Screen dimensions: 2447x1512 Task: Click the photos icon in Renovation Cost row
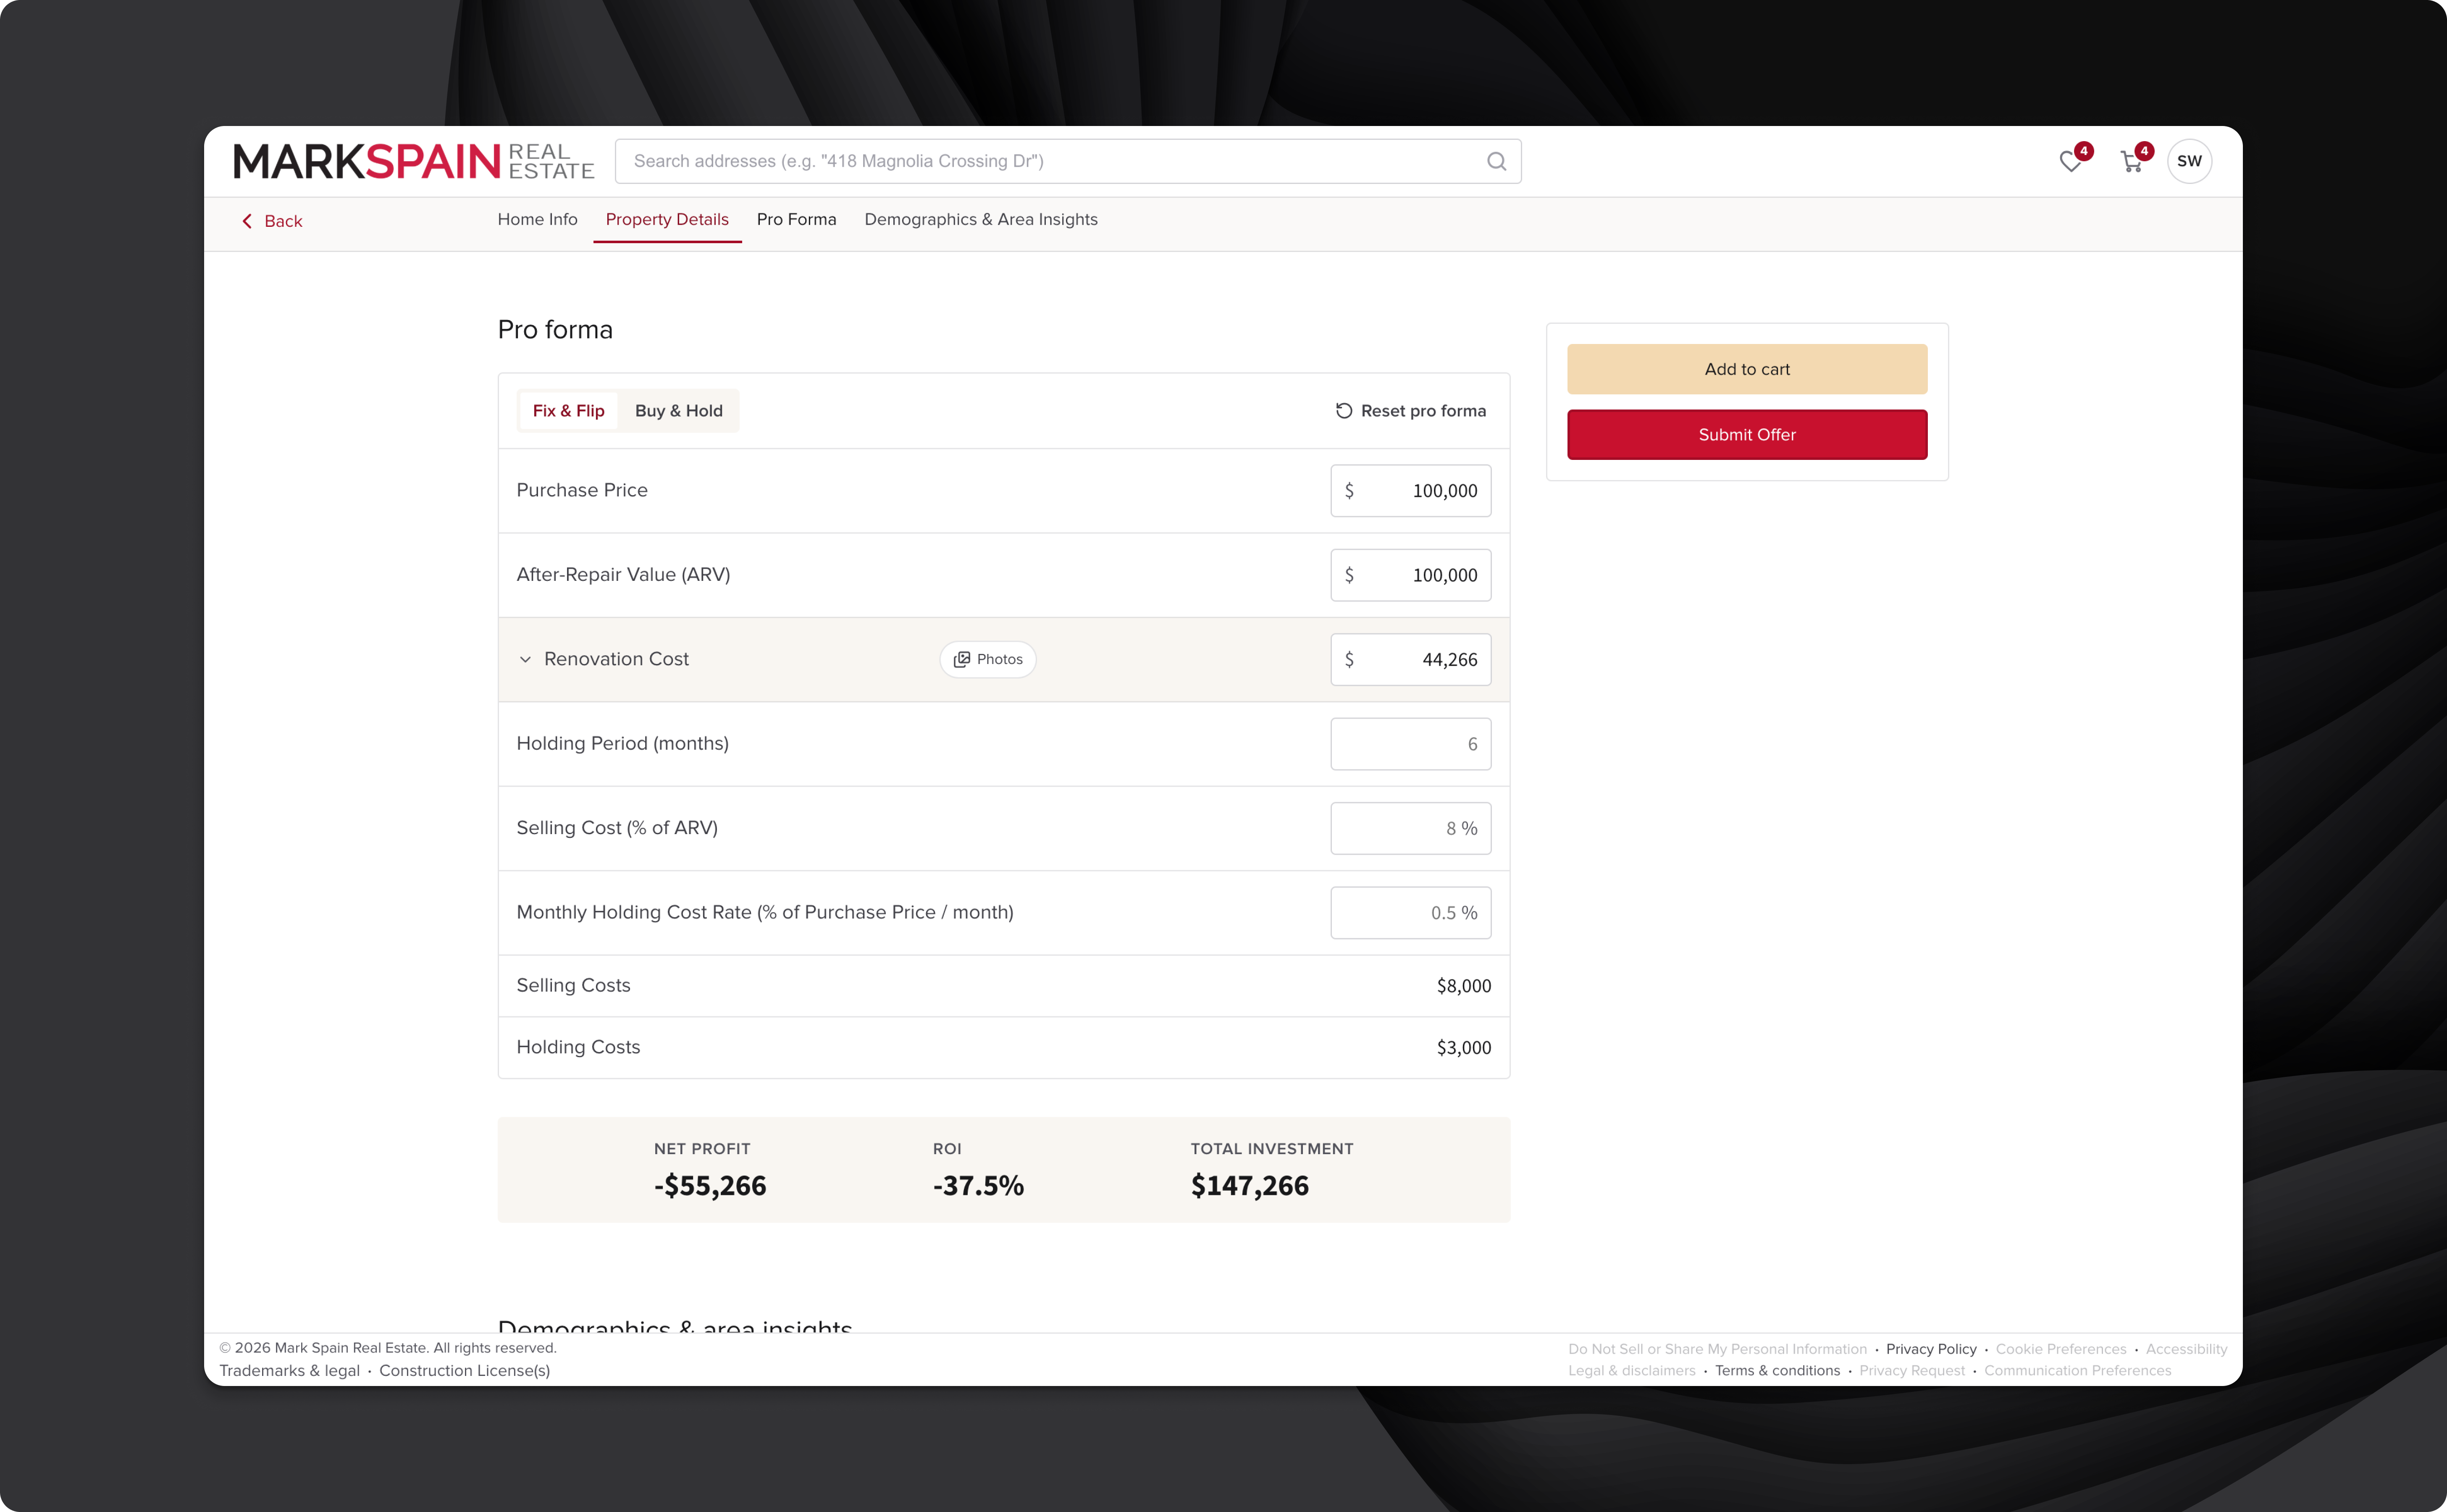coord(962,659)
